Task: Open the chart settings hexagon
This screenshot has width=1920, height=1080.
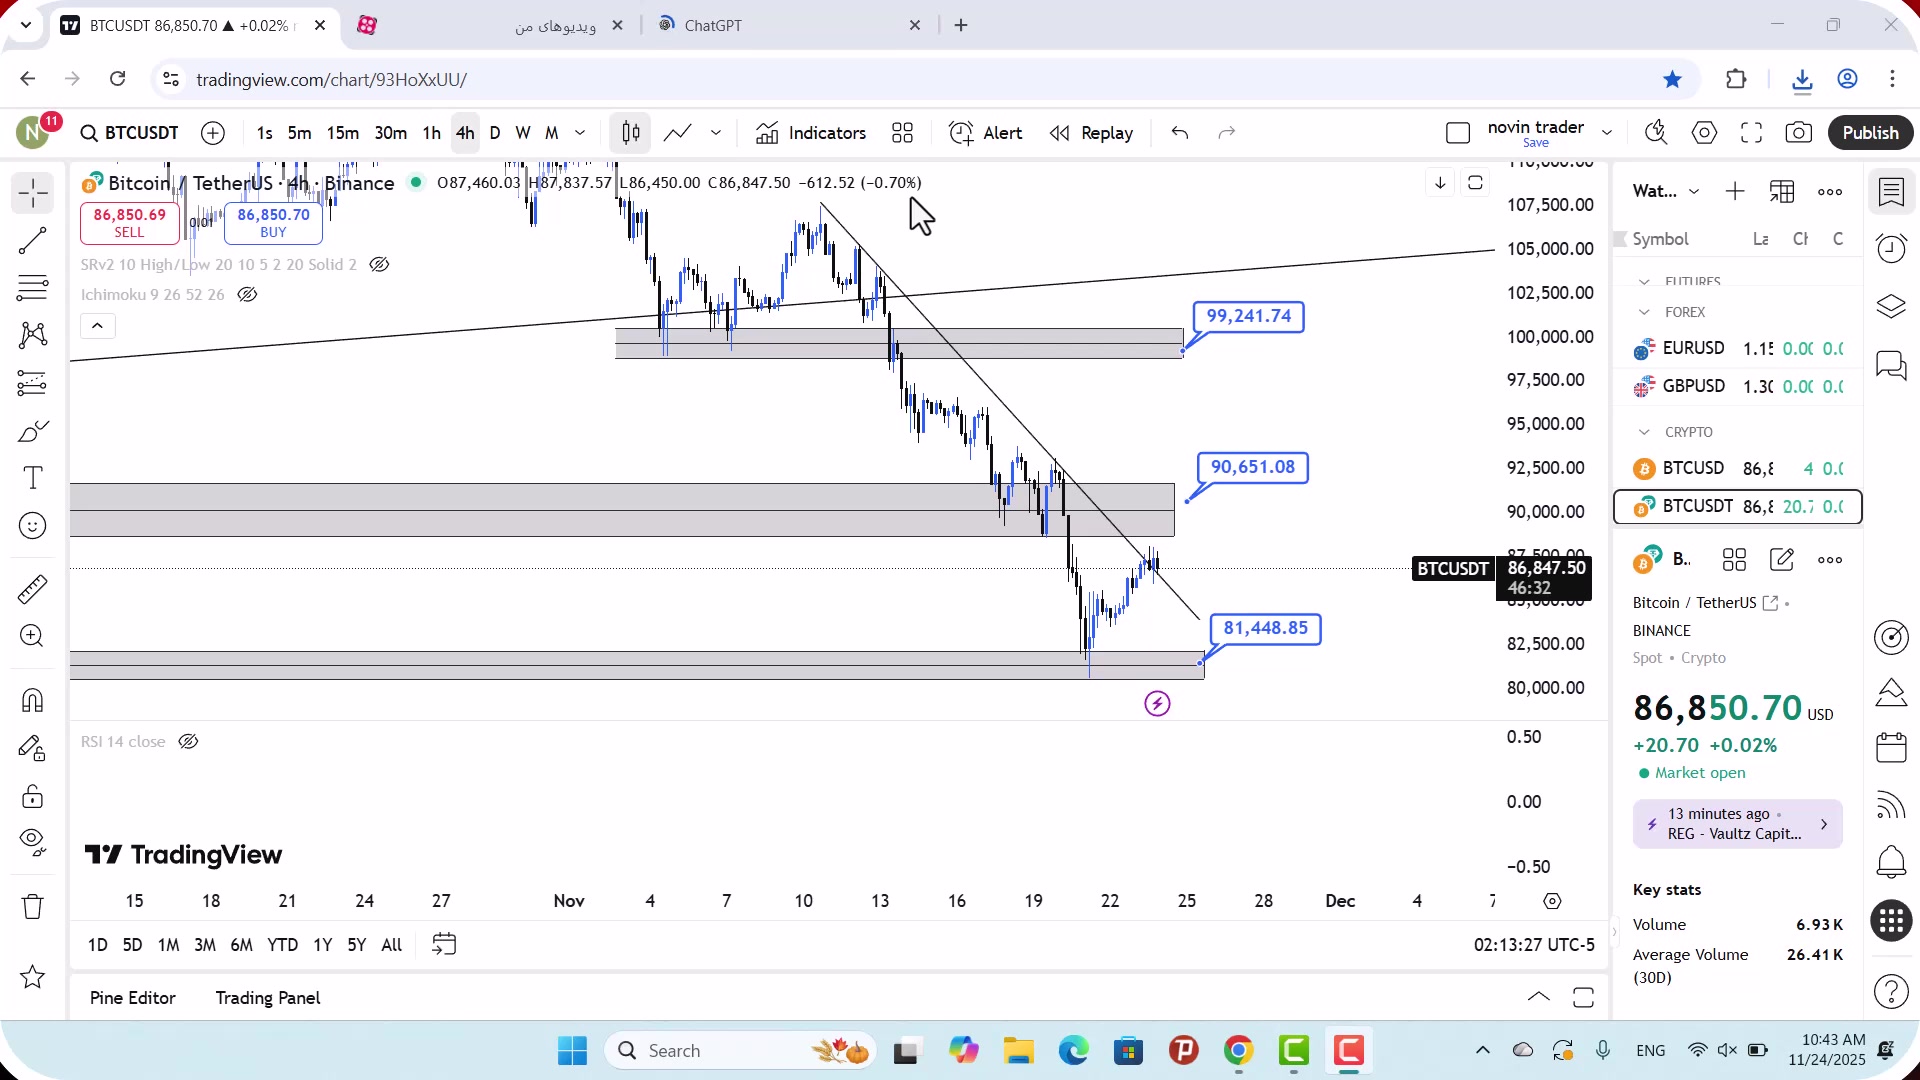Action: [x=1704, y=133]
